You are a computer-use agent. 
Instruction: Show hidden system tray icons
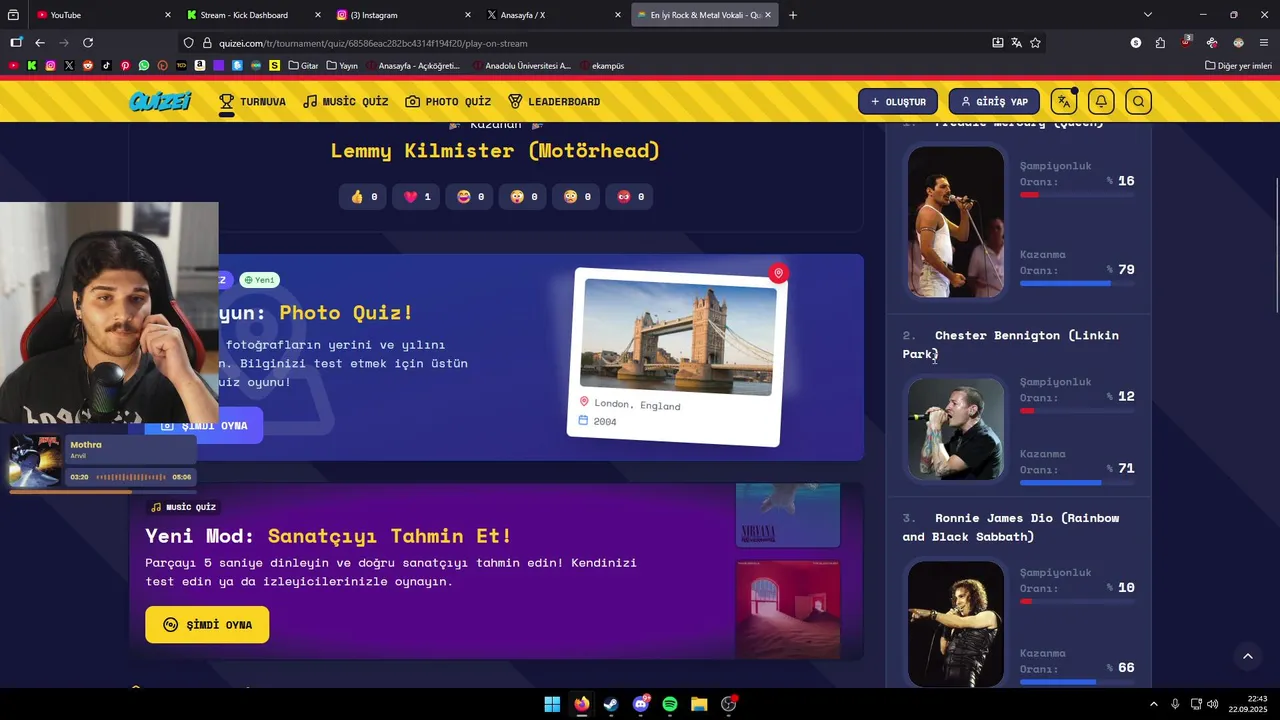tap(1153, 704)
